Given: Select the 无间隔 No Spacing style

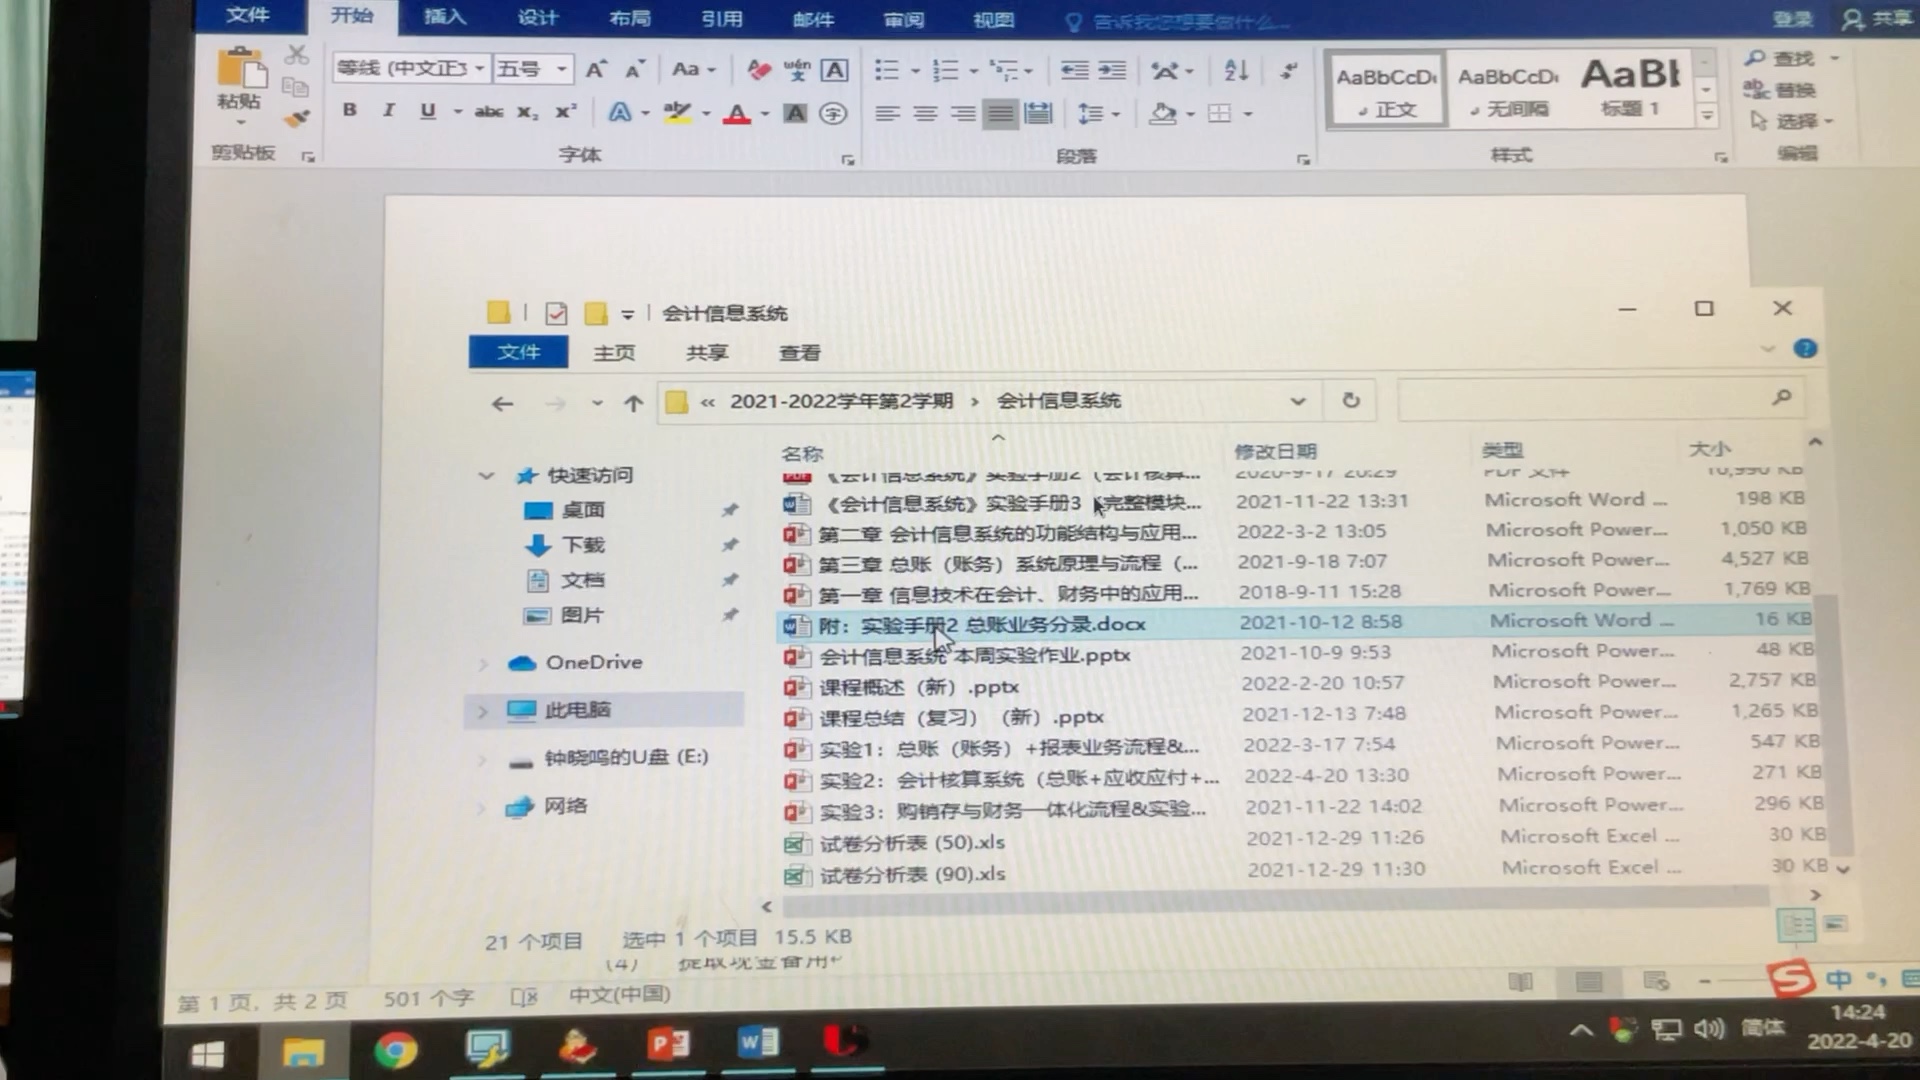Looking at the screenshot, I should click(1508, 90).
